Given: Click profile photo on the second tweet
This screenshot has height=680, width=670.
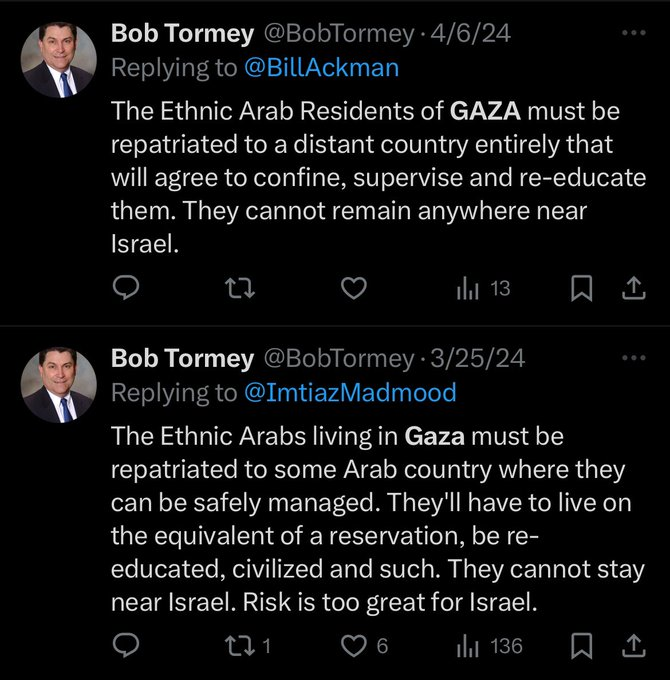Looking at the screenshot, I should [59, 385].
